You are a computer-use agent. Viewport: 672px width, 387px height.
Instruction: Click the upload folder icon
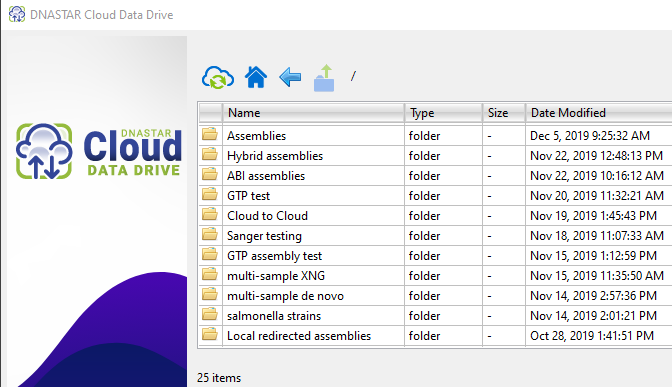pos(324,78)
